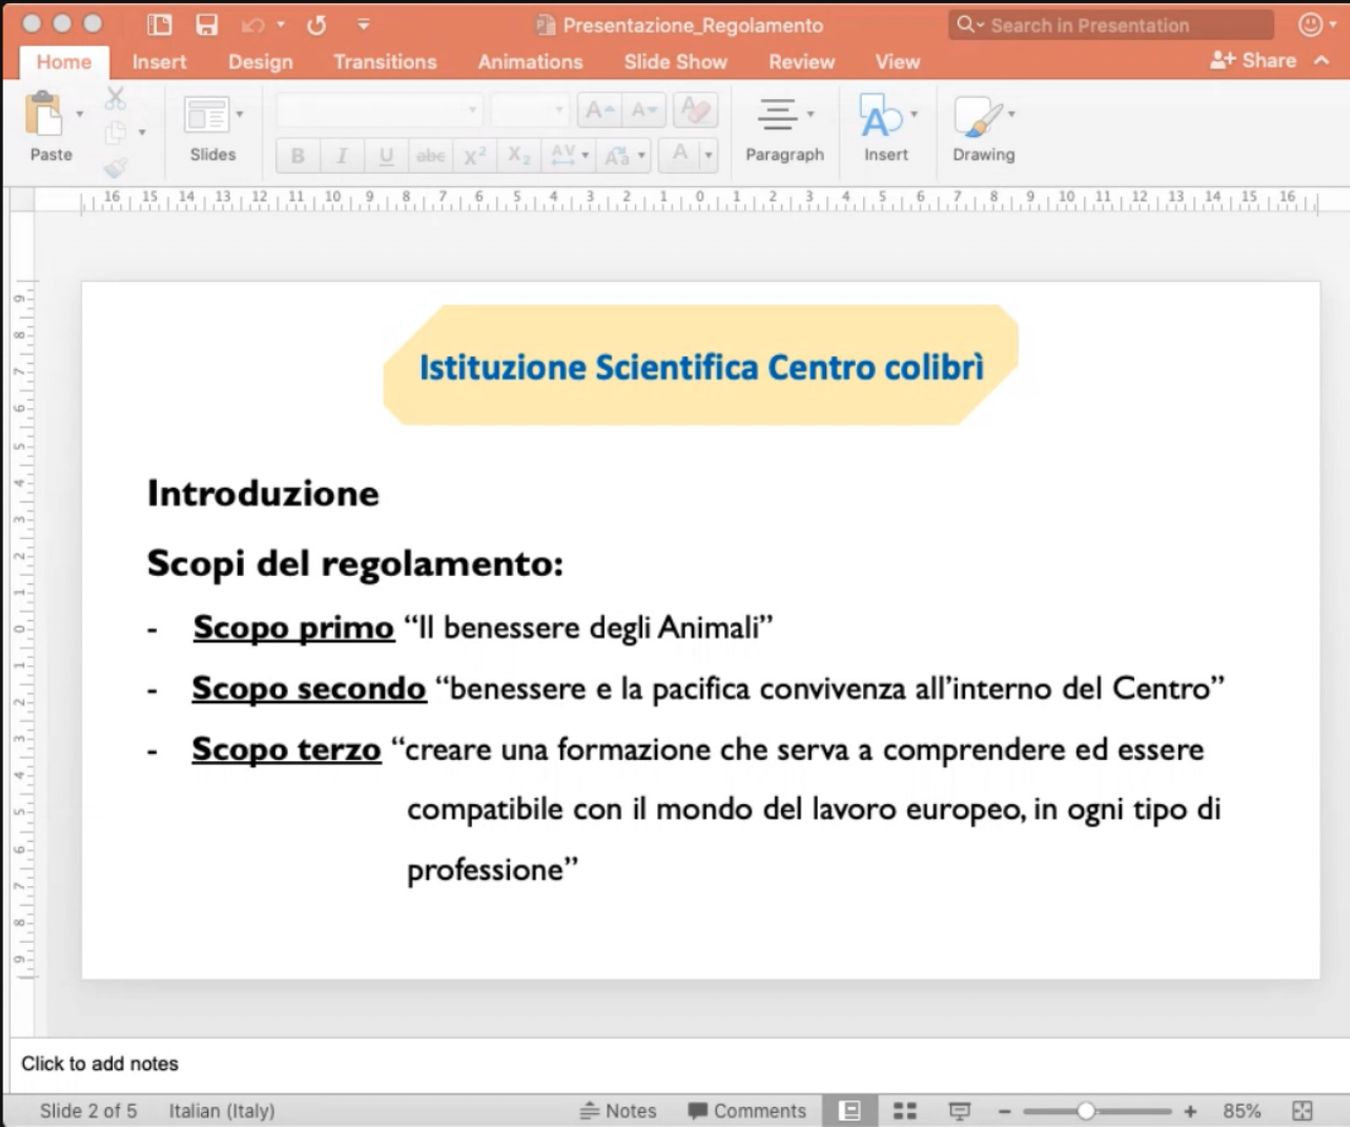Click the Copy icon
Screen dimensions: 1350x1127
pos(116,132)
